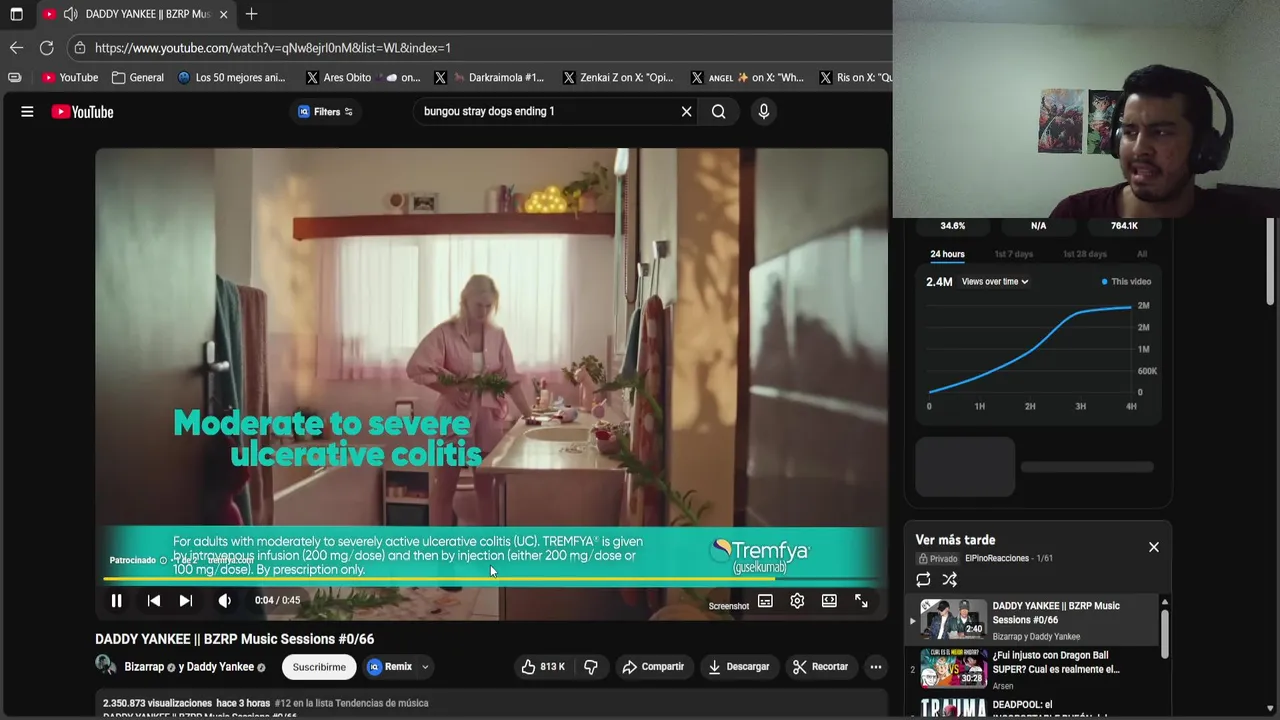Go back in the browser
This screenshot has height=720, width=1280.
16,48
